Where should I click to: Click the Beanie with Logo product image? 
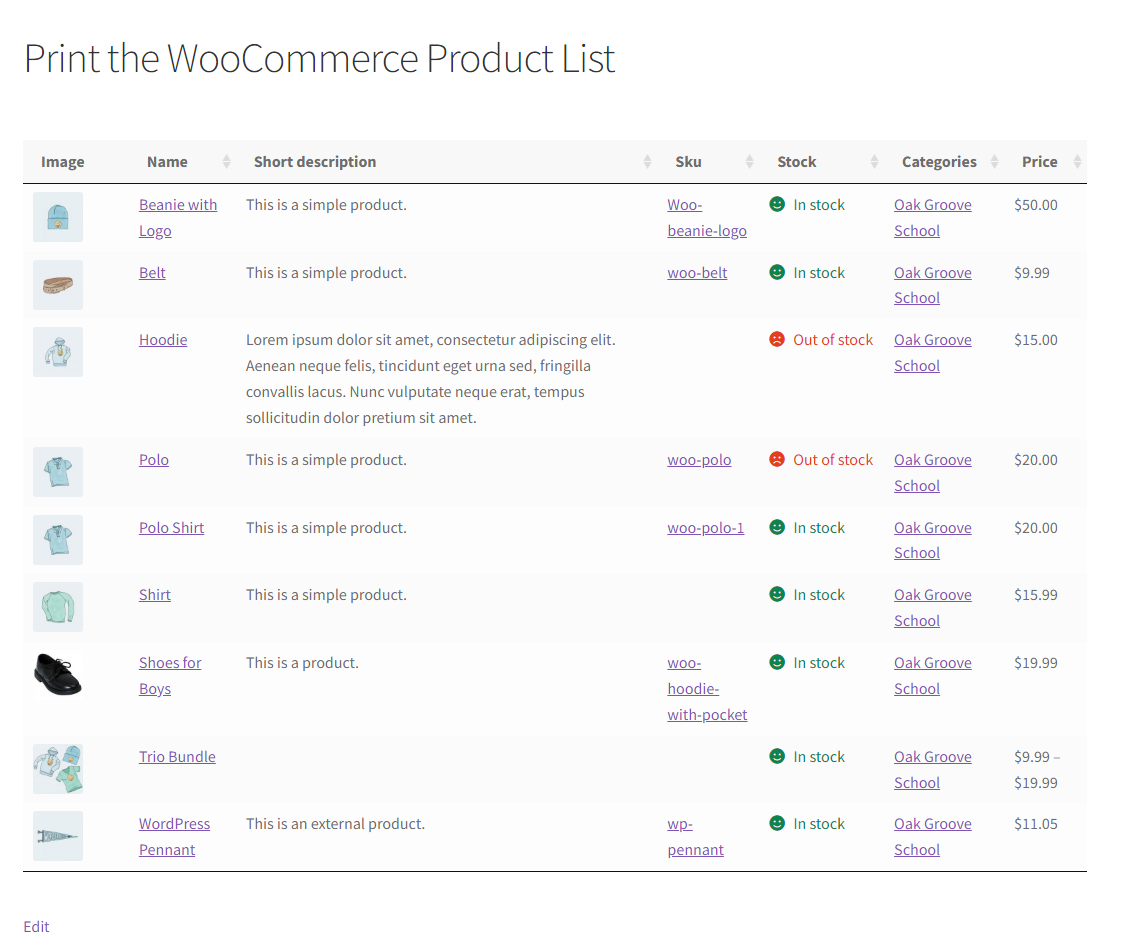tap(58, 217)
